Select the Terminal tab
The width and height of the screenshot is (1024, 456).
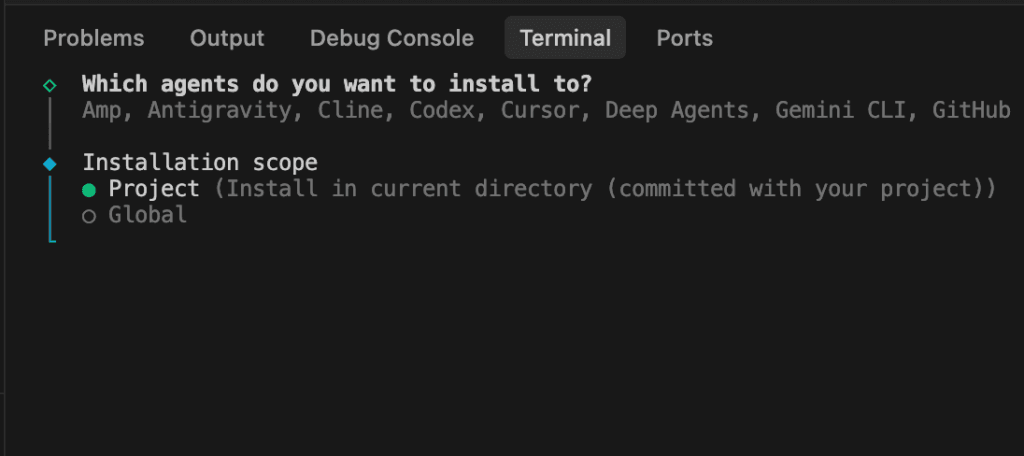[565, 38]
